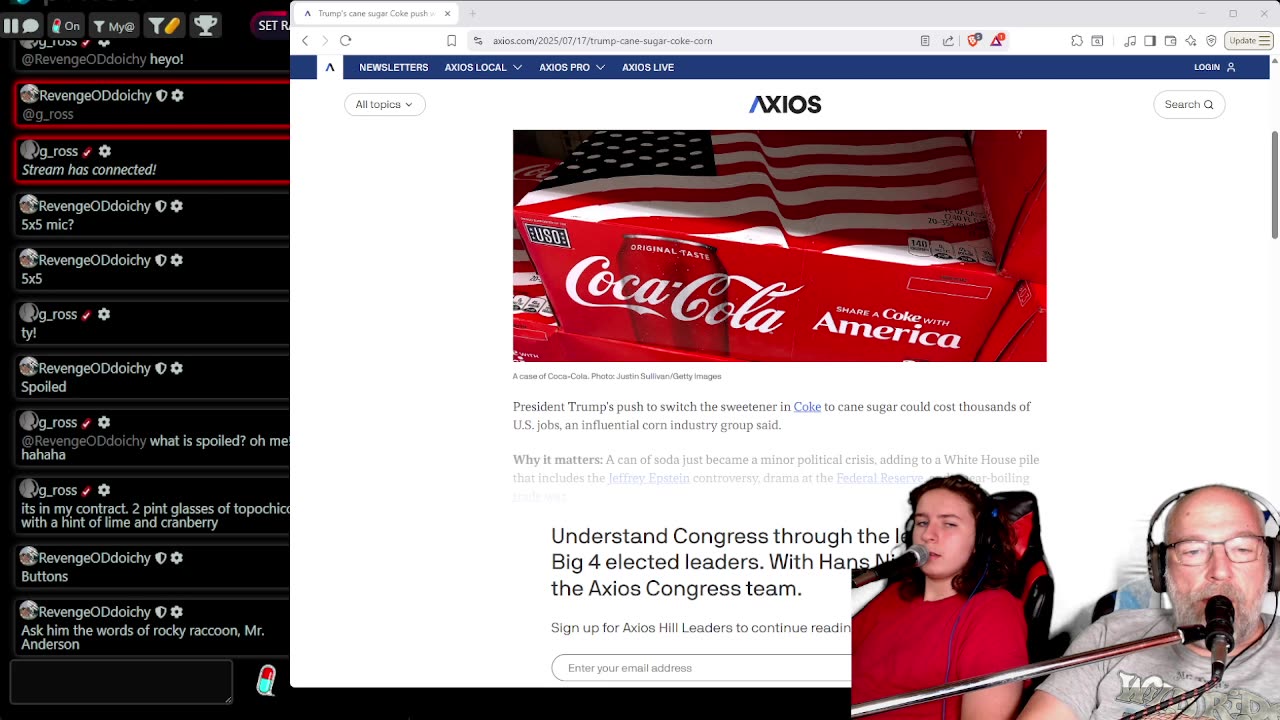The height and width of the screenshot is (720, 1280).
Task: Share this page icon
Action: pyautogui.click(x=948, y=41)
